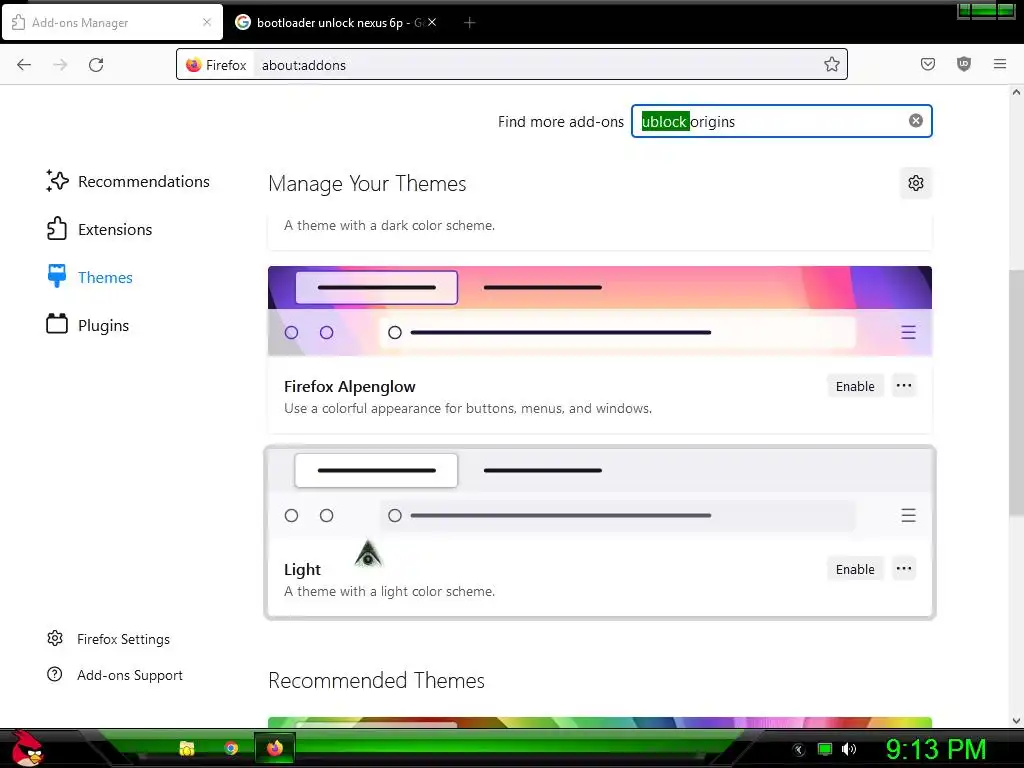This screenshot has width=1024, height=768.
Task: Click the scrollbar up arrow
Action: tap(1016, 92)
